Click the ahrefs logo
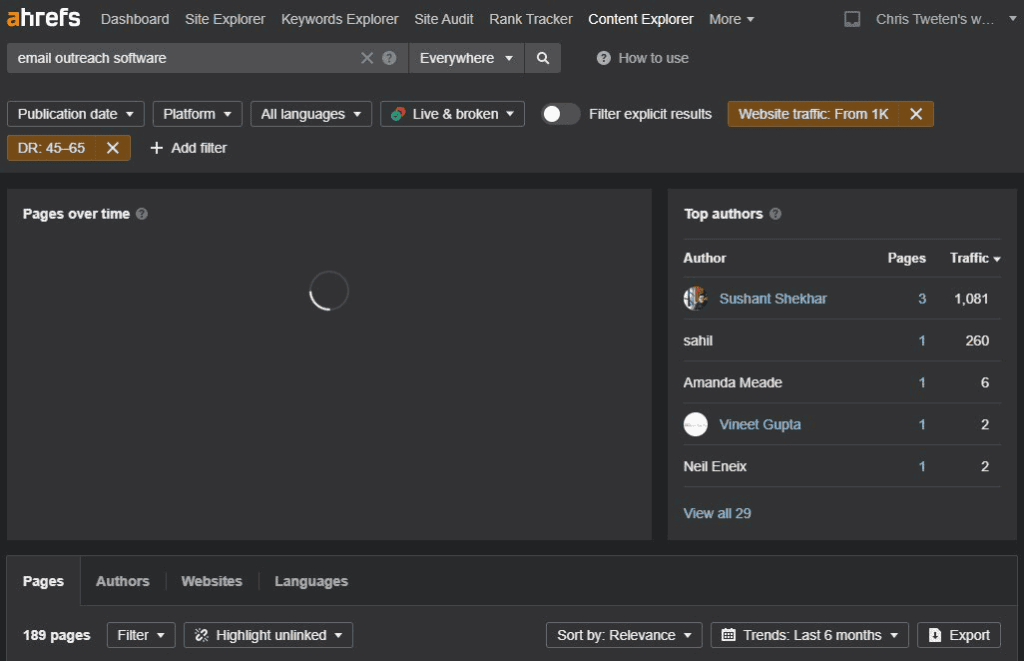The image size is (1024, 661). [x=44, y=18]
